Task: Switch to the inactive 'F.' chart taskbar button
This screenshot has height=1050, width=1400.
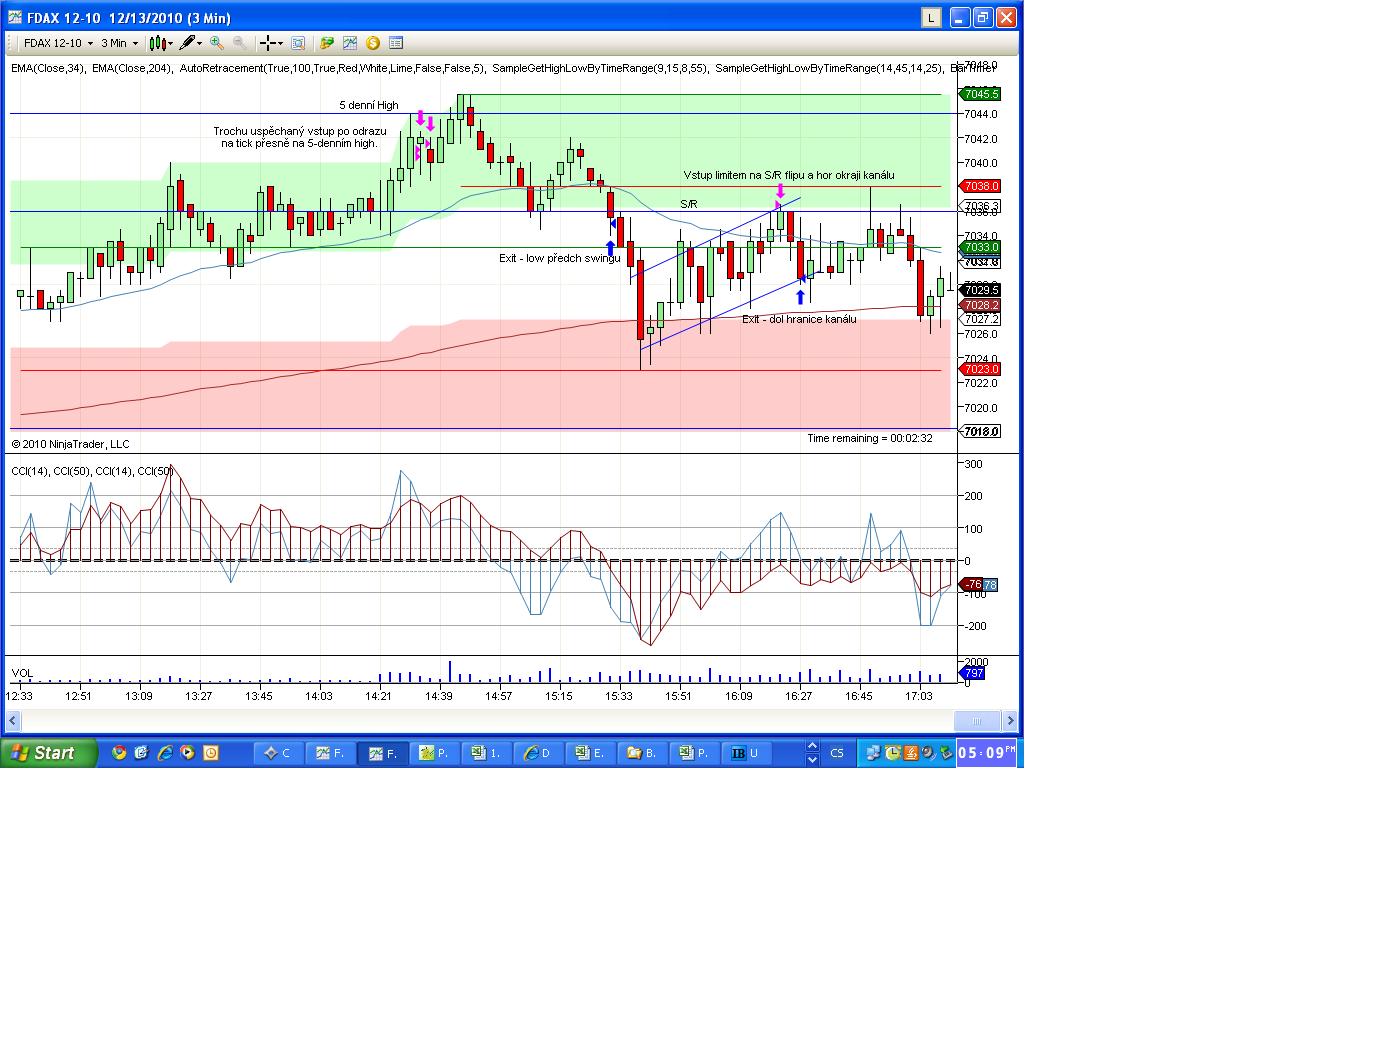Action: pos(331,753)
